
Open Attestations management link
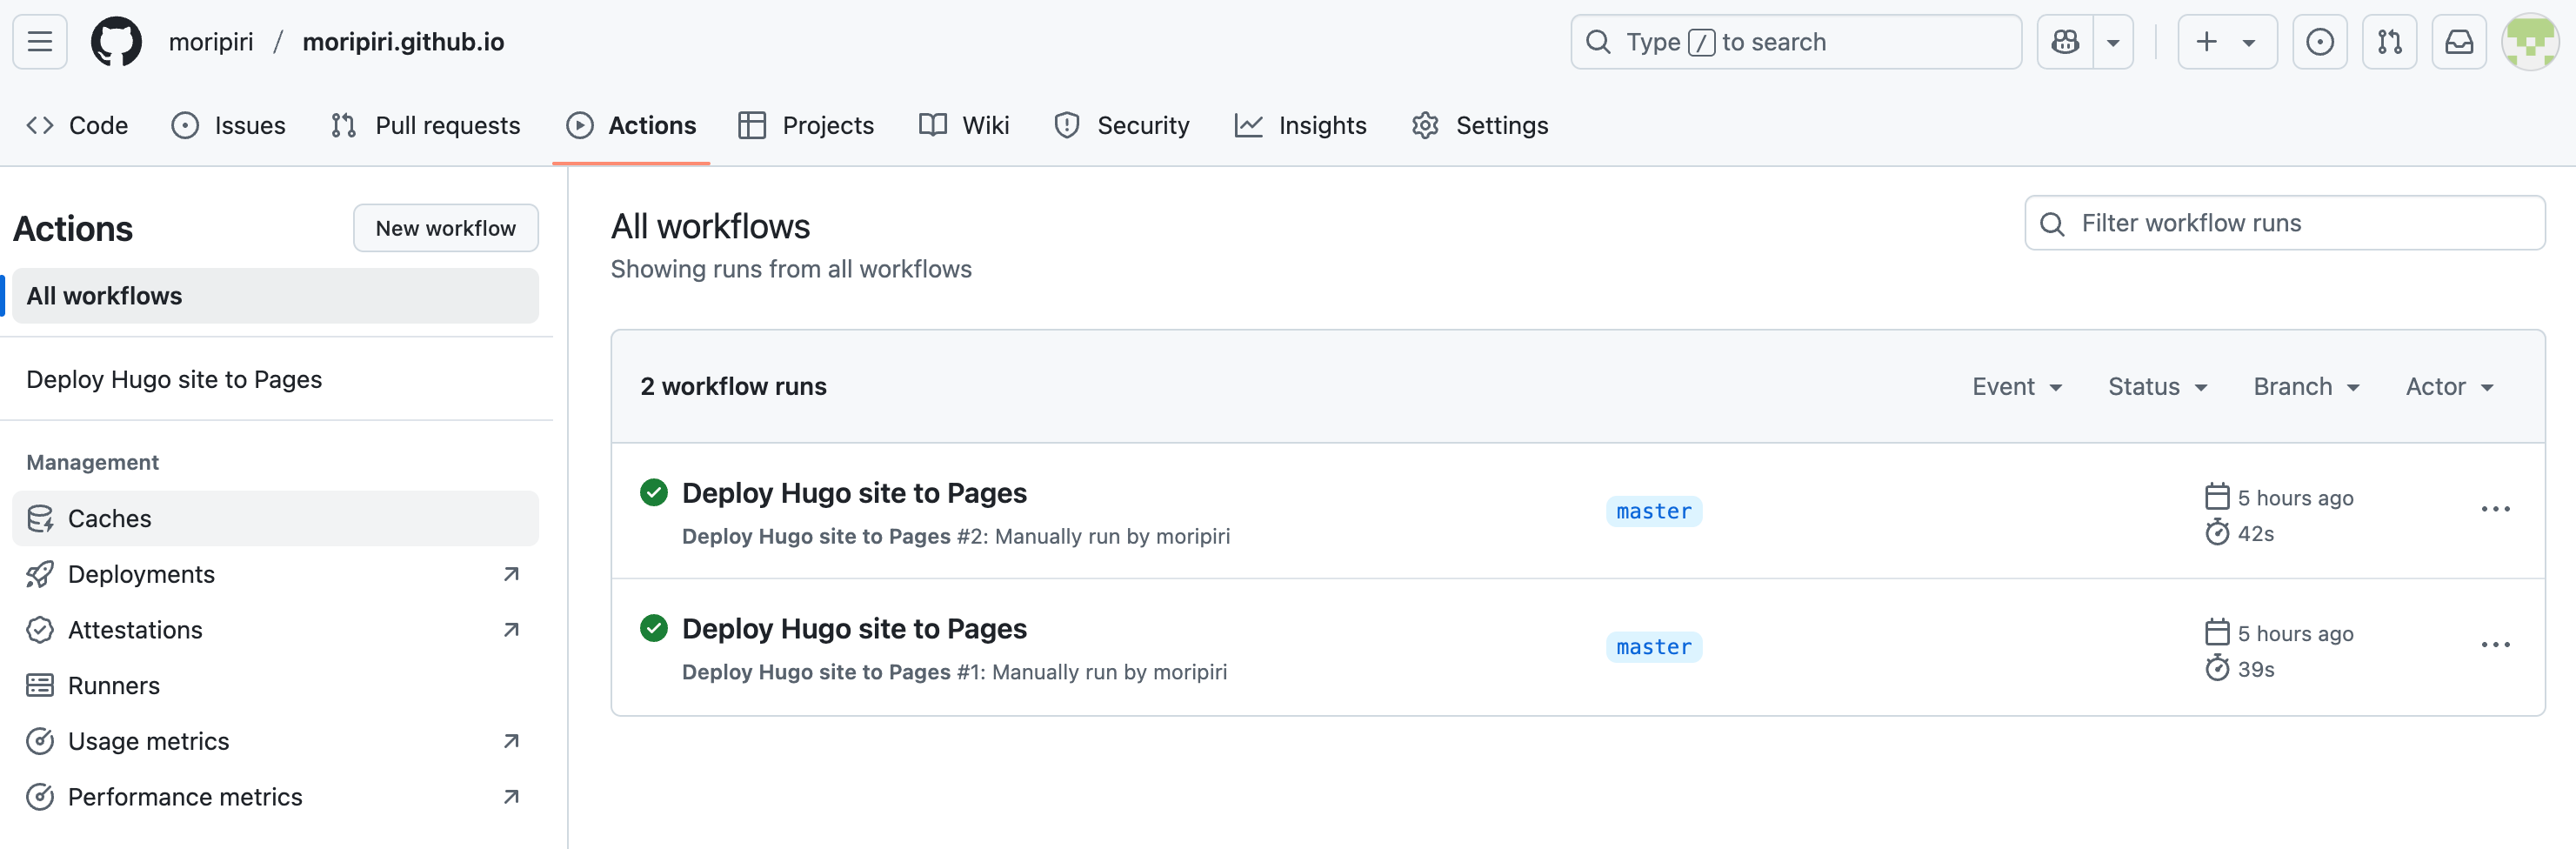click(275, 630)
